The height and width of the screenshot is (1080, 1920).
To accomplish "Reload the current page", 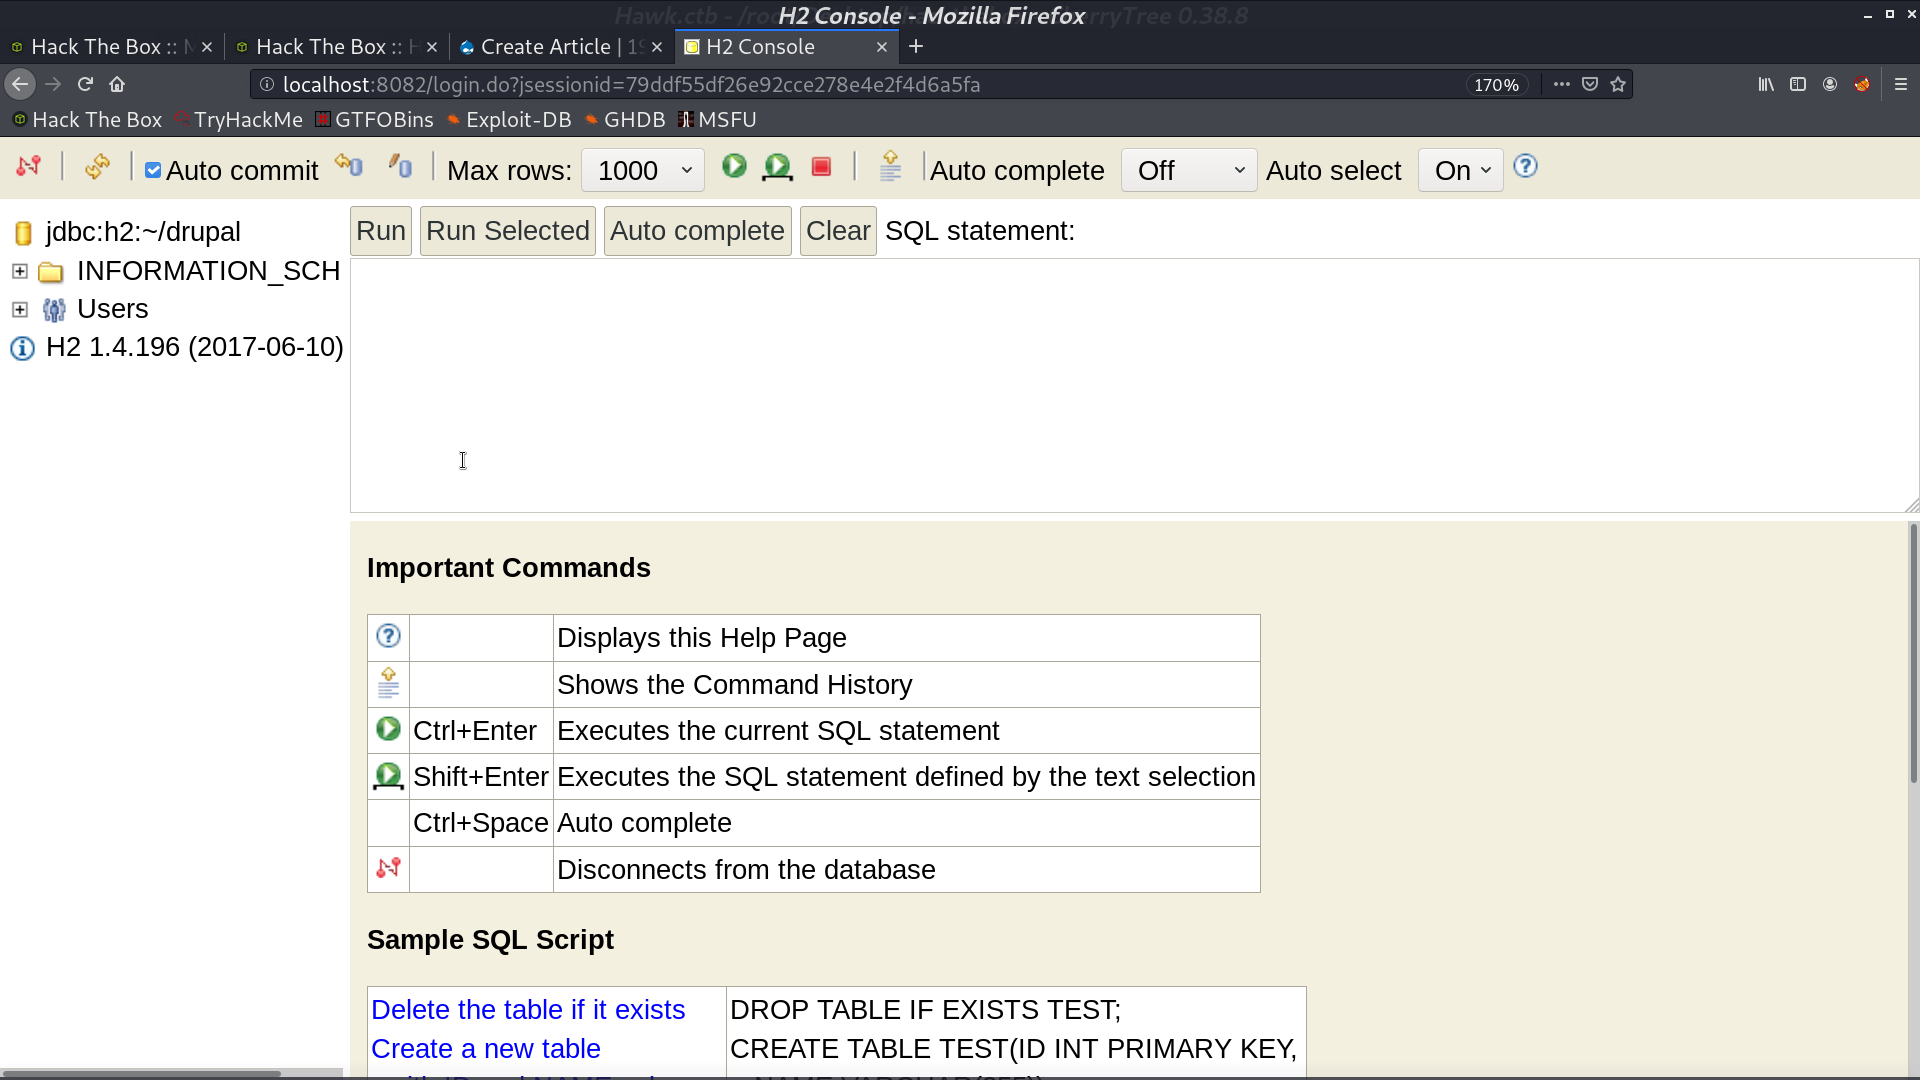I will [x=85, y=85].
